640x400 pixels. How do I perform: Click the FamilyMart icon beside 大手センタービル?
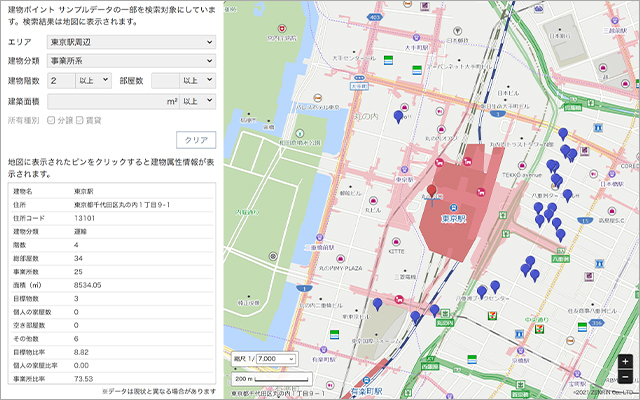point(388,60)
